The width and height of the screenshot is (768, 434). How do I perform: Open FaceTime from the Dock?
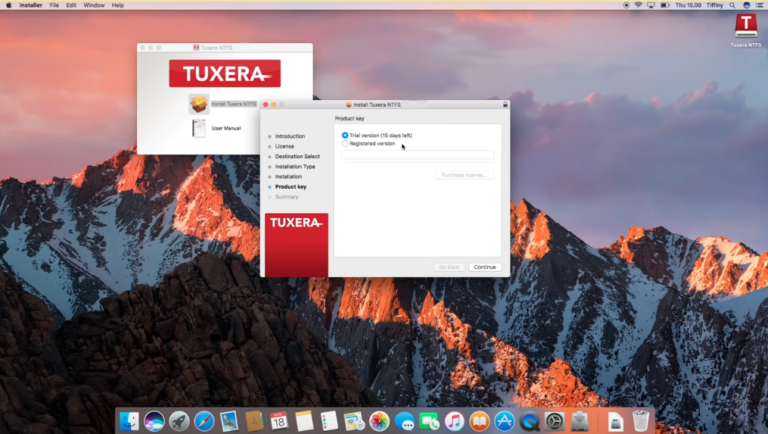pyautogui.click(x=429, y=421)
